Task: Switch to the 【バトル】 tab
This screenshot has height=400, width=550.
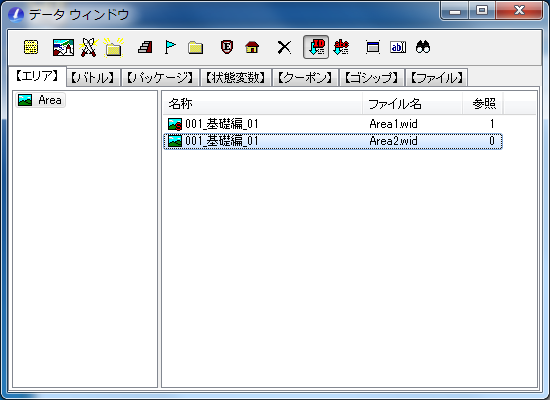Action: [x=93, y=78]
